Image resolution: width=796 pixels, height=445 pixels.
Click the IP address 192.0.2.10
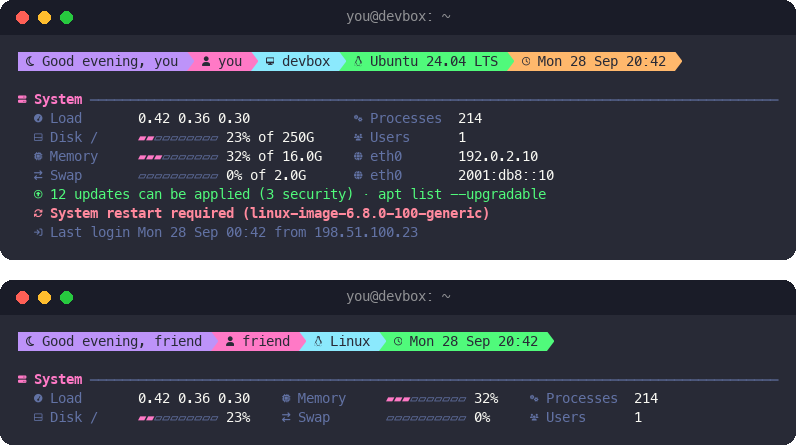pyautogui.click(x=498, y=156)
